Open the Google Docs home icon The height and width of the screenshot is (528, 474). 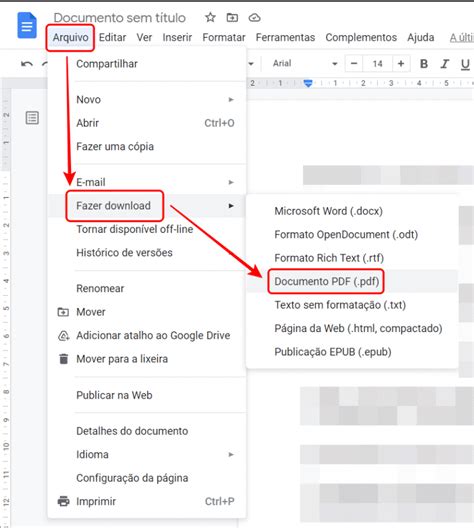[27, 25]
